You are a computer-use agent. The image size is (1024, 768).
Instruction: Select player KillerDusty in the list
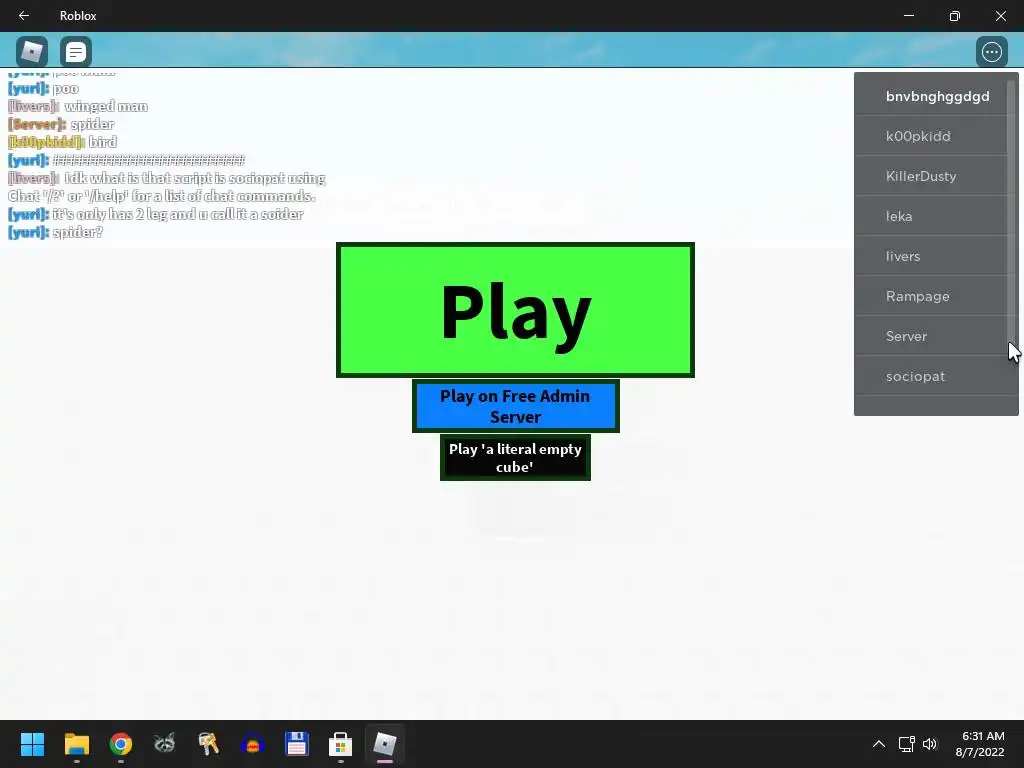[931, 176]
